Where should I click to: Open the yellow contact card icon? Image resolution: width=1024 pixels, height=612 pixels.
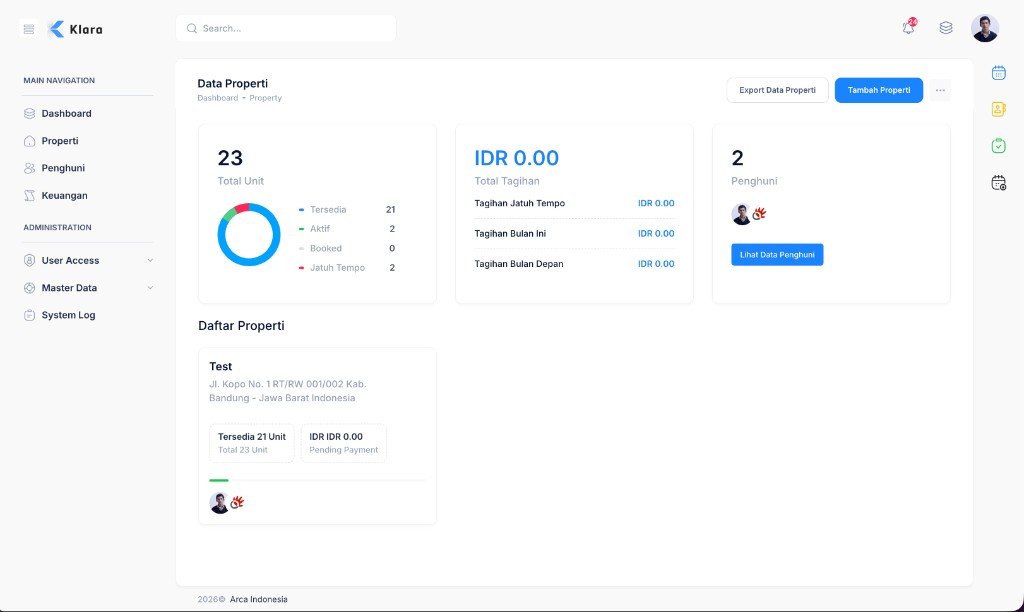coord(999,109)
